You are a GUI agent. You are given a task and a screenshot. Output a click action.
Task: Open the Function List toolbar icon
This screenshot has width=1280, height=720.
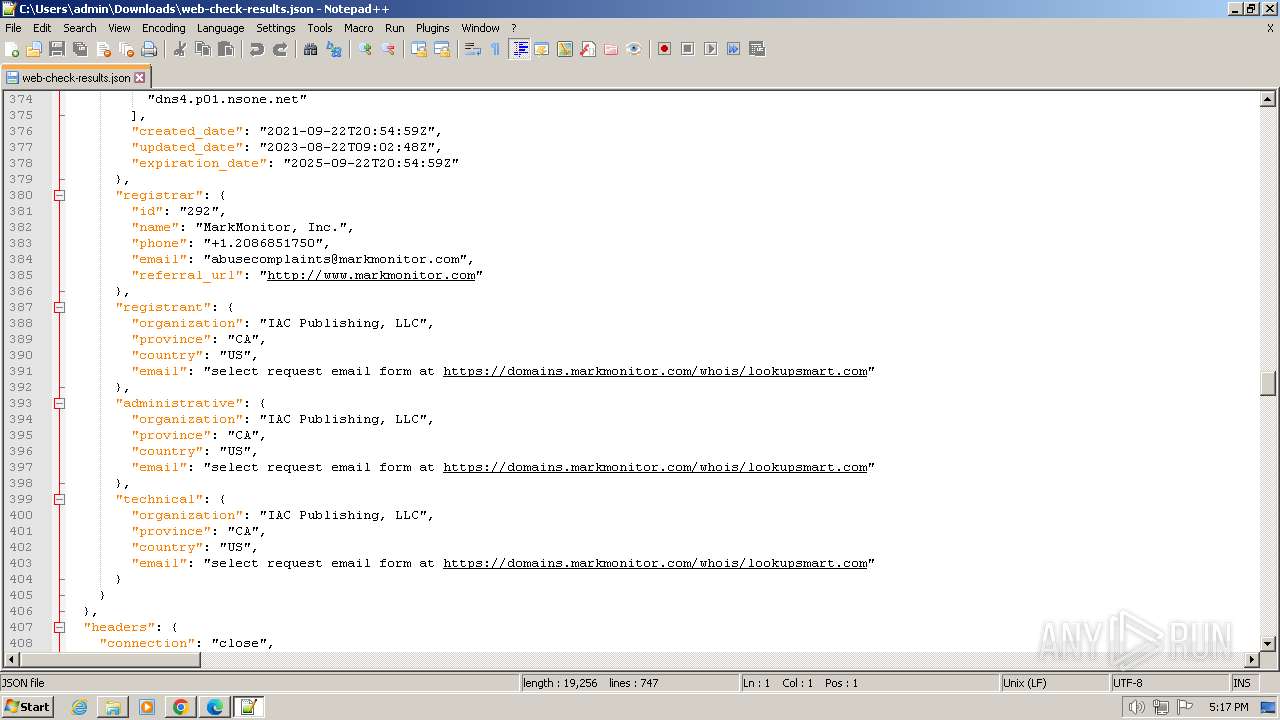tap(588, 49)
